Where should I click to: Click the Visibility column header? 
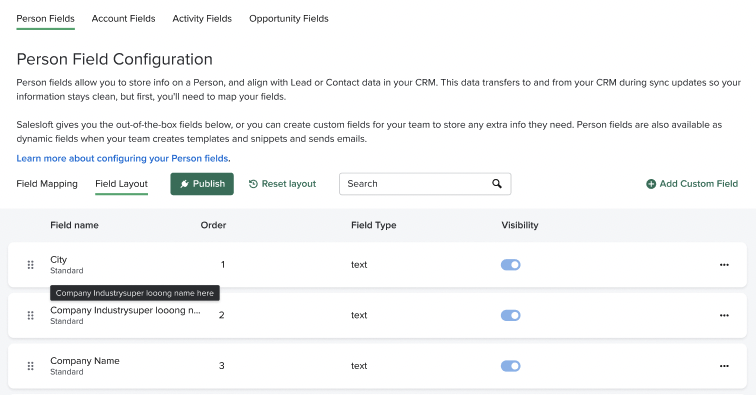pyautogui.click(x=520, y=225)
